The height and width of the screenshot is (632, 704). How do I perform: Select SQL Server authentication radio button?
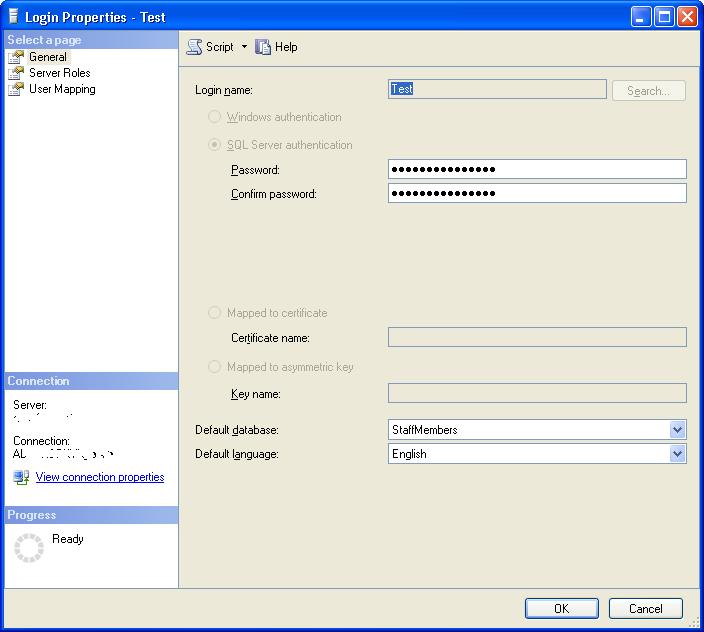coord(214,145)
